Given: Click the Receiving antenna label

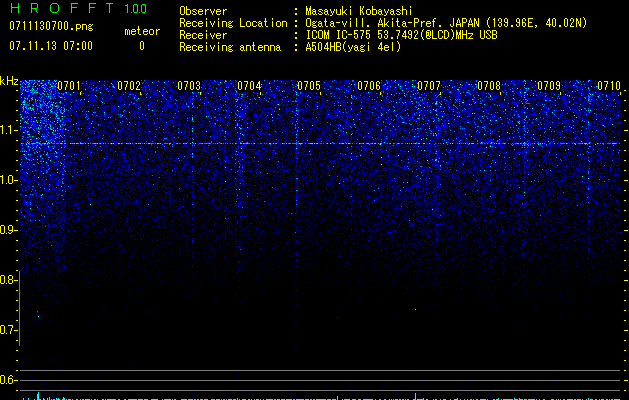Looking at the screenshot, I should pyautogui.click(x=230, y=47).
